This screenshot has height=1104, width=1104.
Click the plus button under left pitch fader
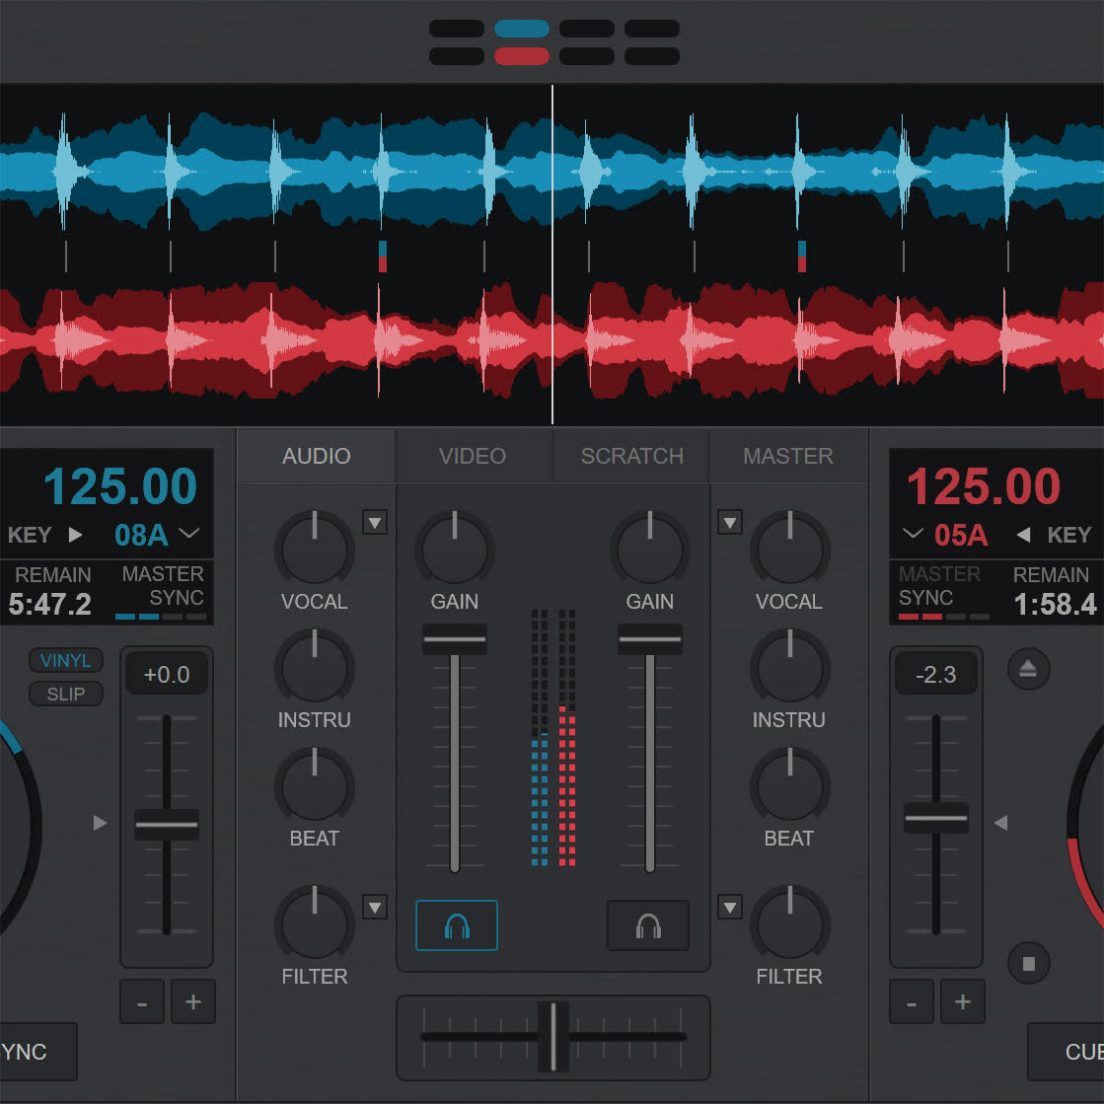193,1001
